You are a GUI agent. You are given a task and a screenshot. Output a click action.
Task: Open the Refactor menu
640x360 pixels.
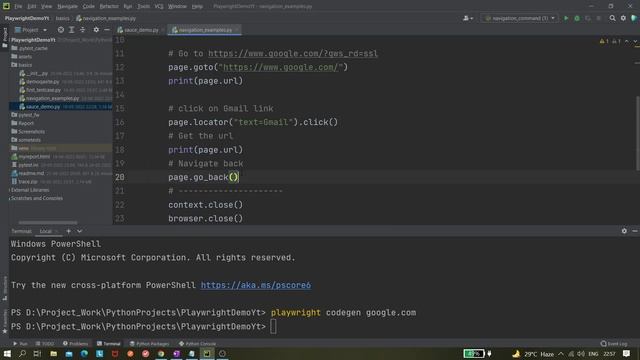[109, 6]
